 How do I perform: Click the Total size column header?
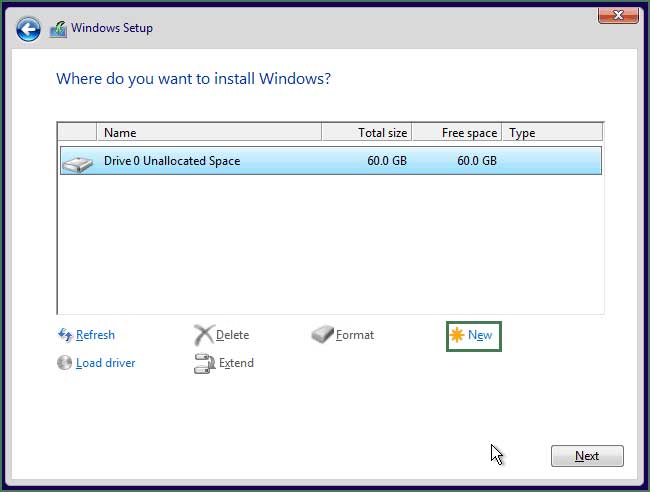pos(367,133)
